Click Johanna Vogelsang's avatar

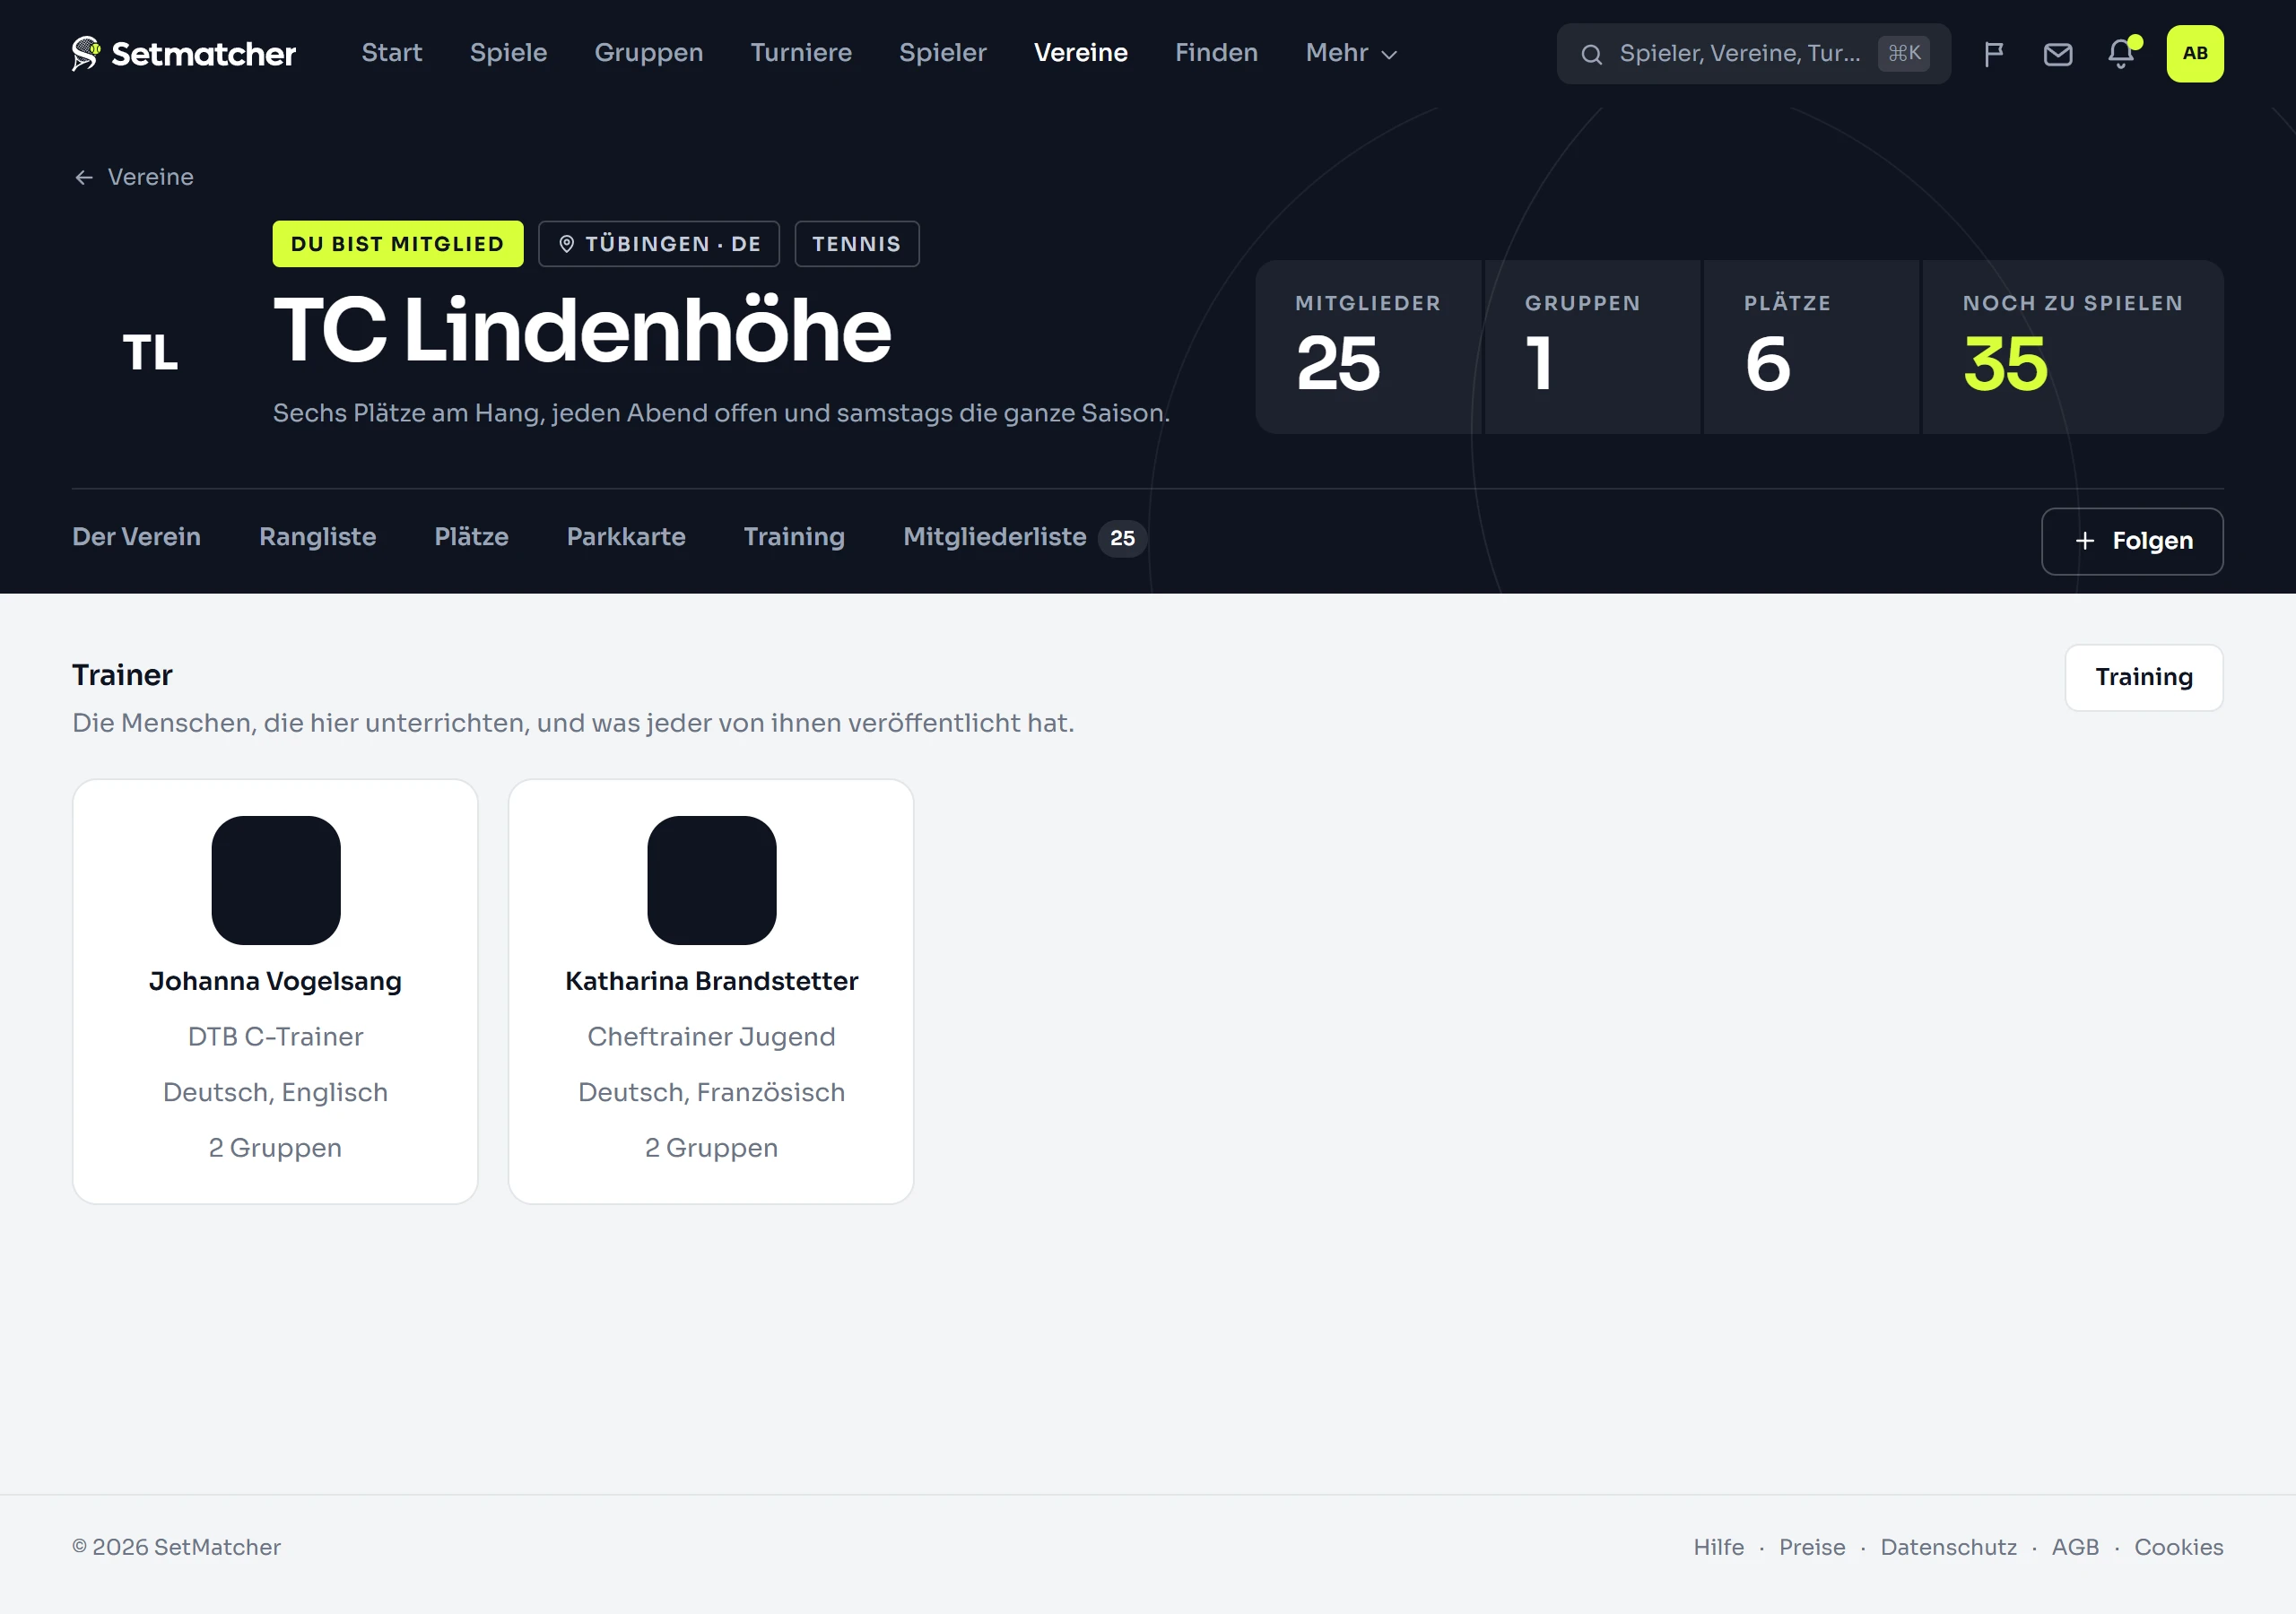coord(276,880)
